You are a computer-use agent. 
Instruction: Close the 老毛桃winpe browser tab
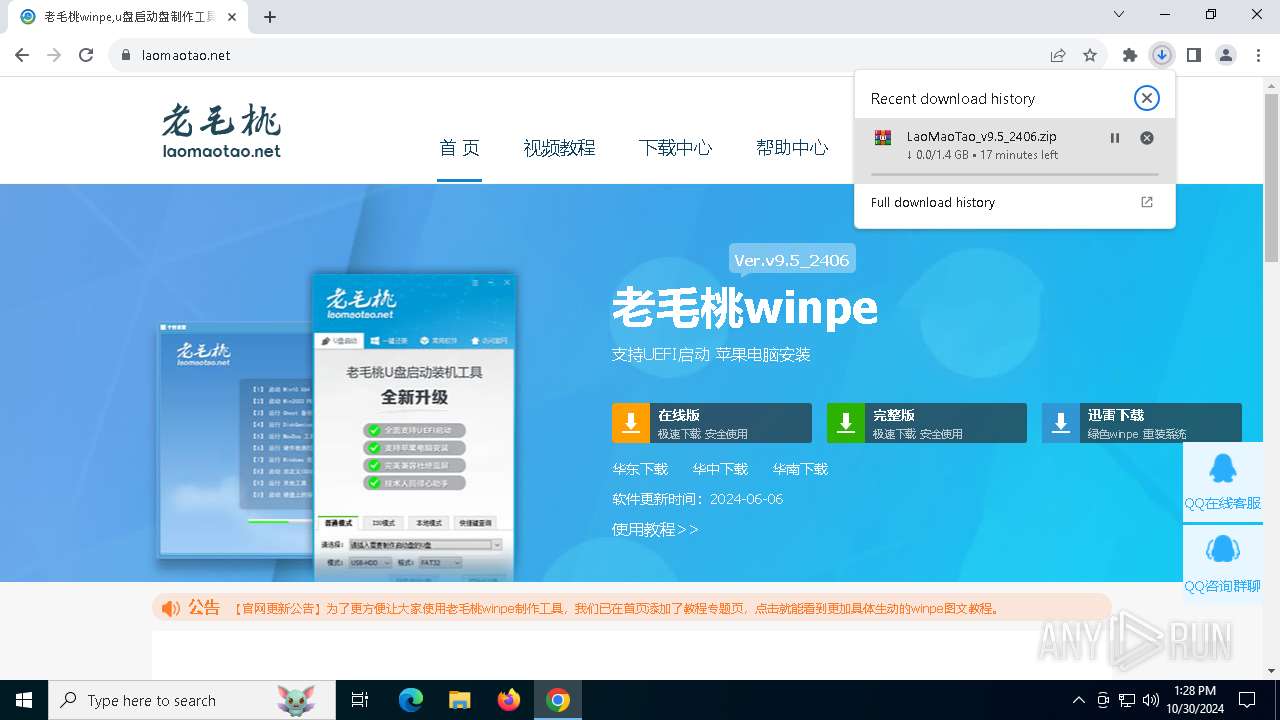click(x=232, y=16)
